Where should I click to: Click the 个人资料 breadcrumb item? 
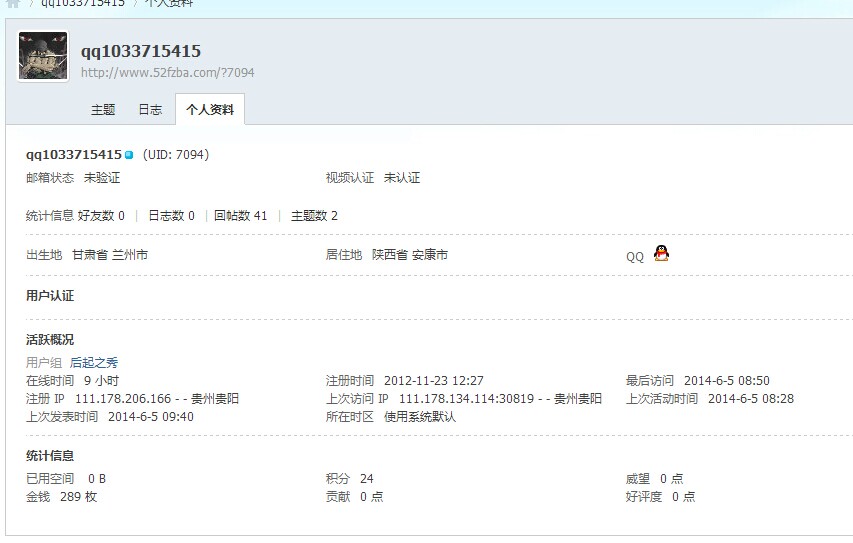tap(169, 3)
